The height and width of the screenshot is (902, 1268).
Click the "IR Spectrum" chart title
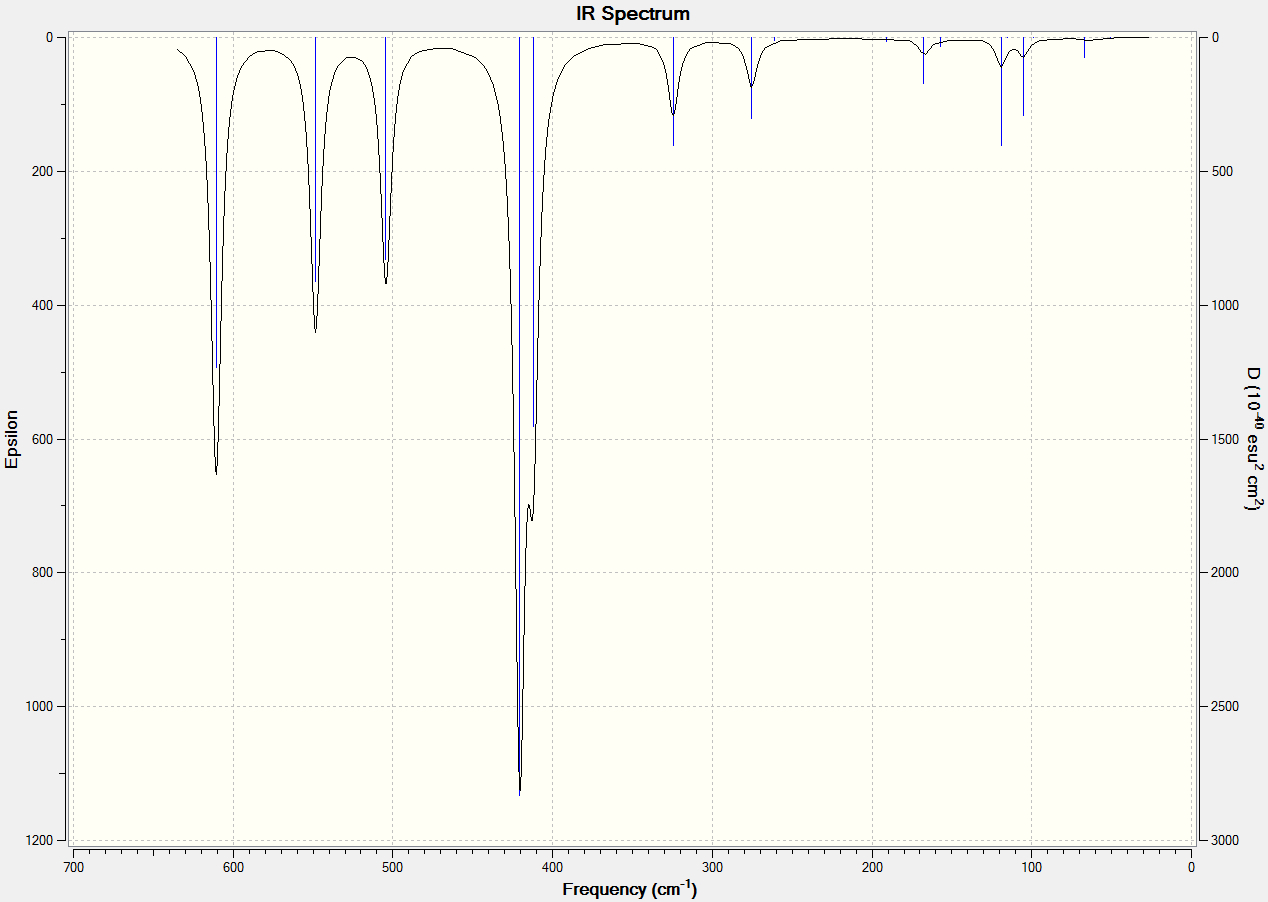coord(633,14)
